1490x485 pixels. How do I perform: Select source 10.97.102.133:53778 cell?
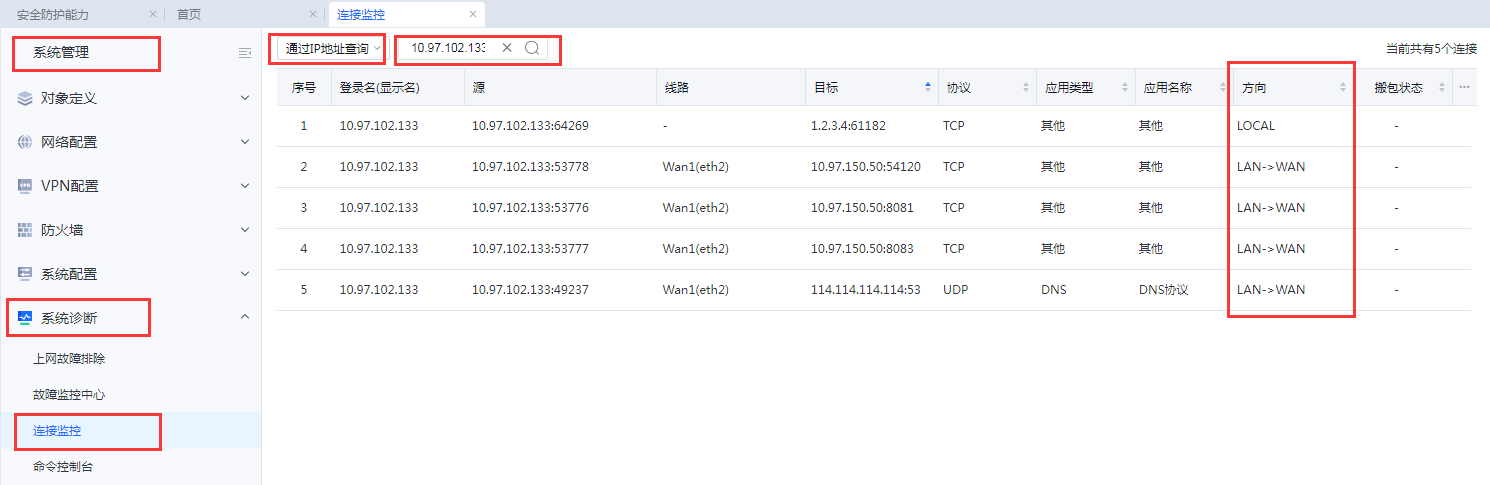tap(530, 167)
